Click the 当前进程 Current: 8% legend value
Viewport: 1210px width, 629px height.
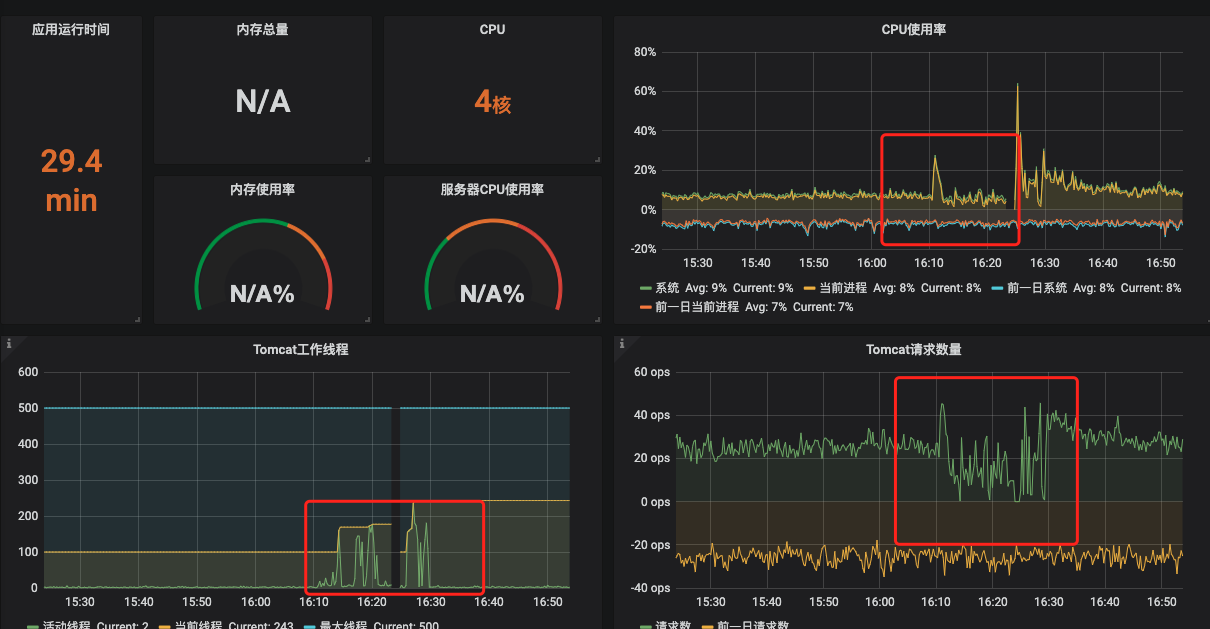coord(950,288)
